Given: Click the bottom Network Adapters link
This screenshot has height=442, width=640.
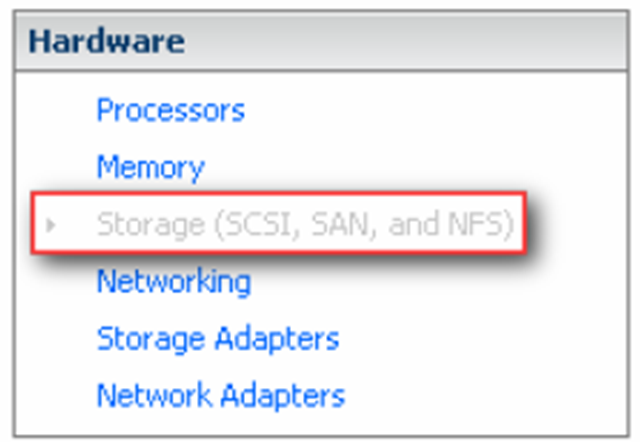Looking at the screenshot, I should pos(220,396).
